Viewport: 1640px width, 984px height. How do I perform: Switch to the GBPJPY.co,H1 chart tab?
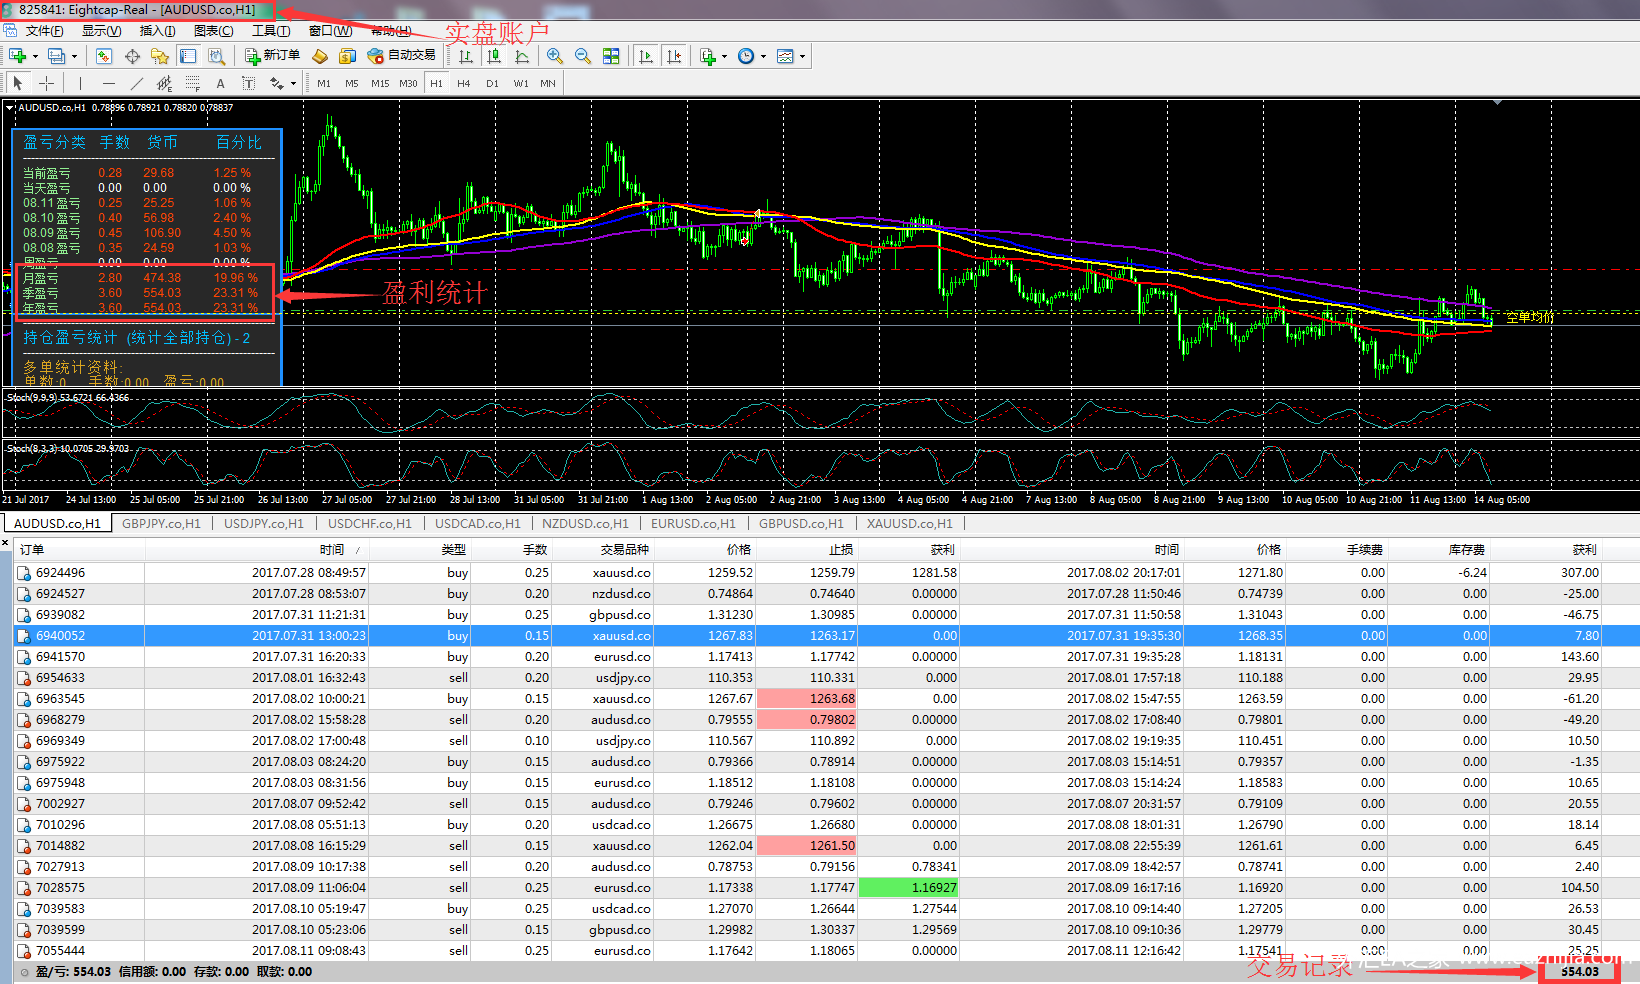click(x=161, y=523)
